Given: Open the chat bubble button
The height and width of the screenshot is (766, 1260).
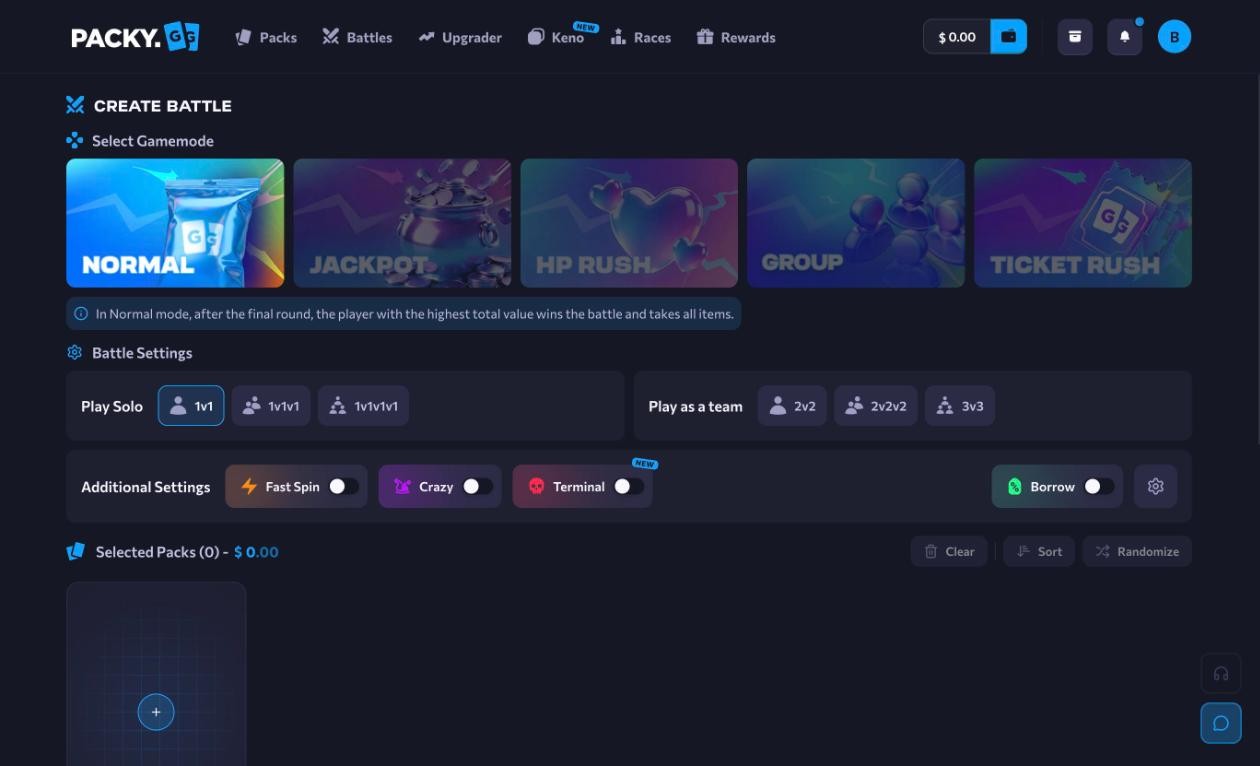Looking at the screenshot, I should point(1221,723).
